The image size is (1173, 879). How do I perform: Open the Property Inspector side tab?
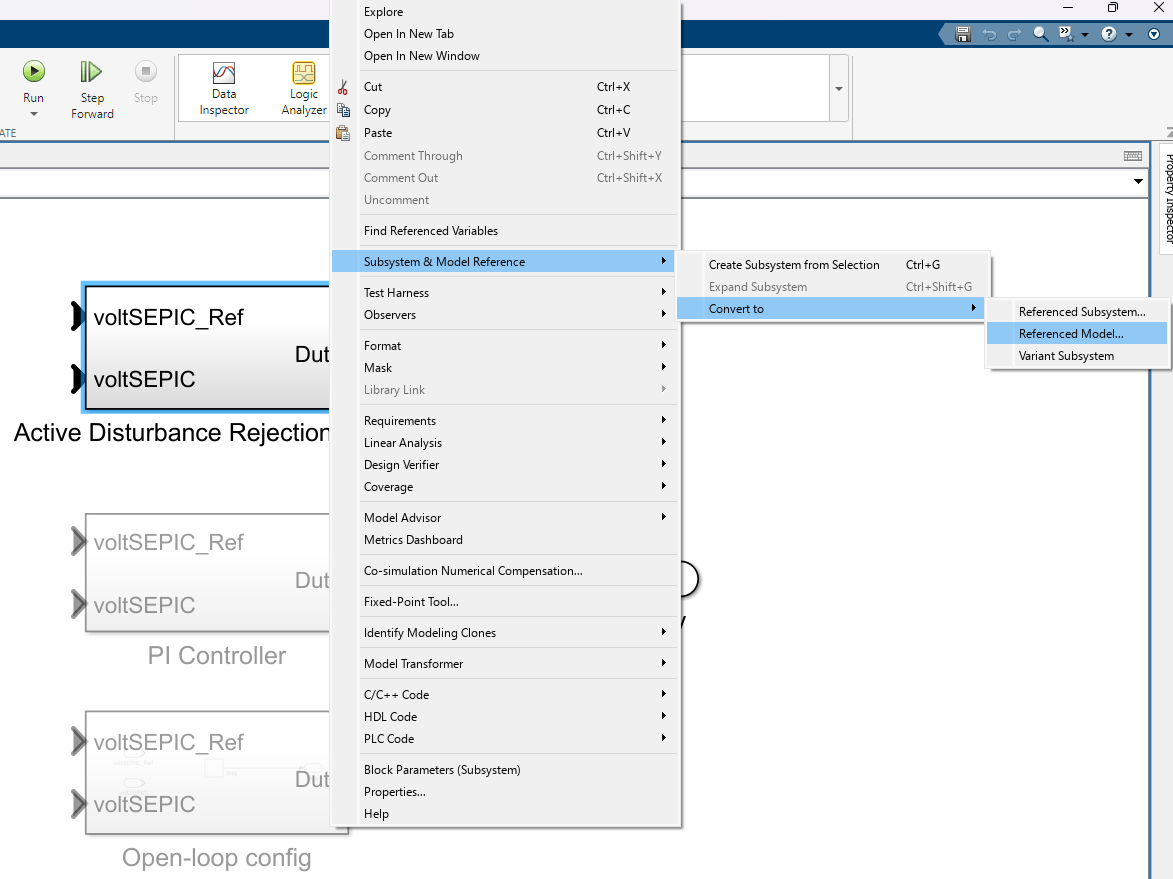coord(1165,200)
